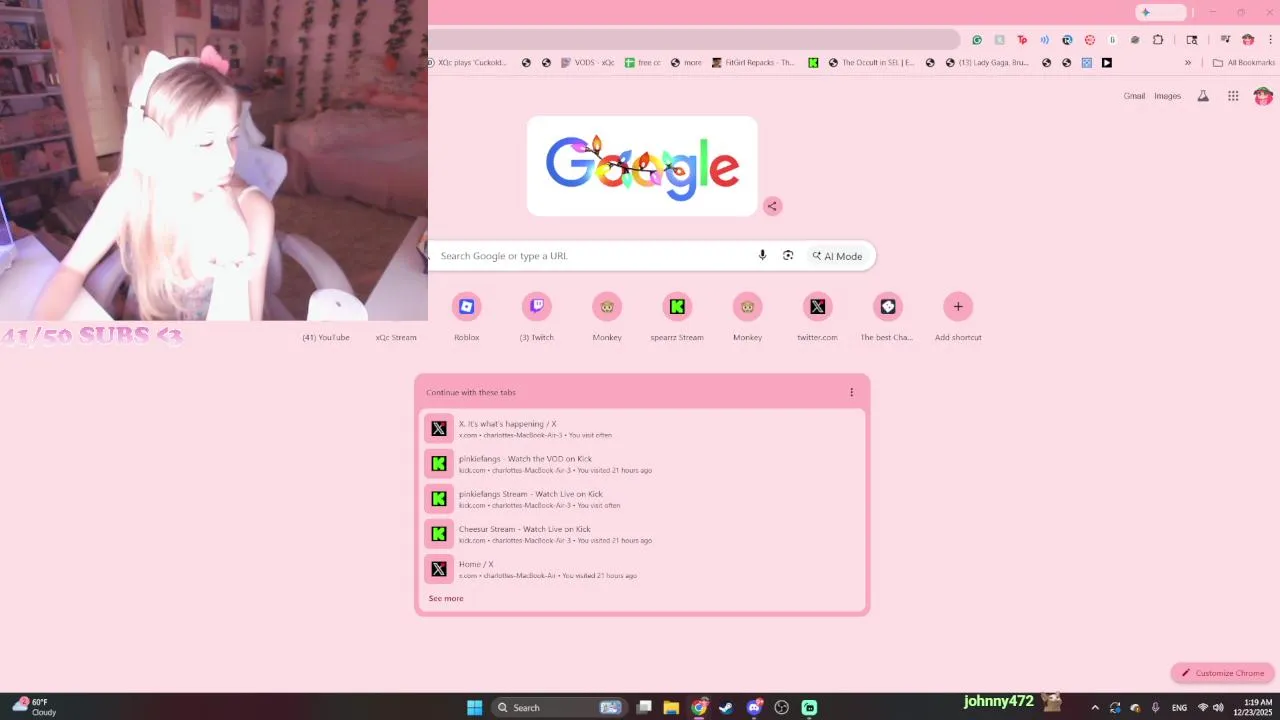Click the microphone tray icon

pos(1155,708)
